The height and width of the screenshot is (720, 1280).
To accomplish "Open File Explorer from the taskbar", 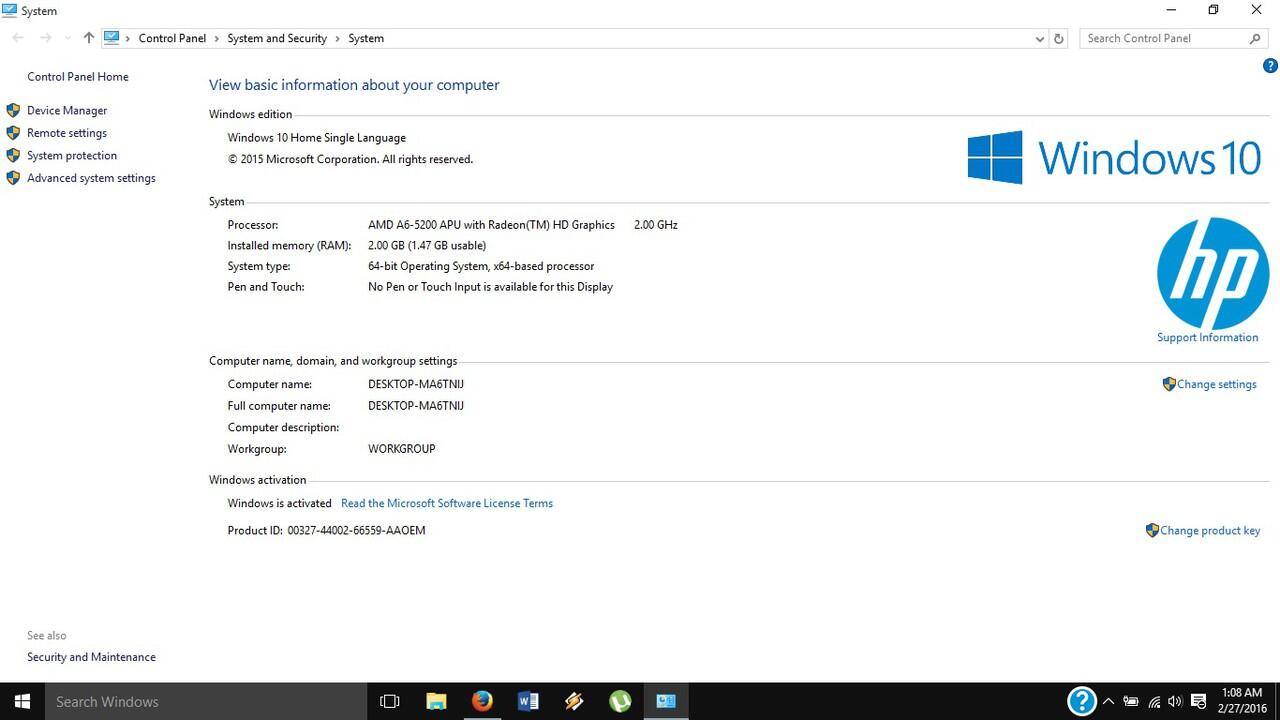I will point(436,701).
